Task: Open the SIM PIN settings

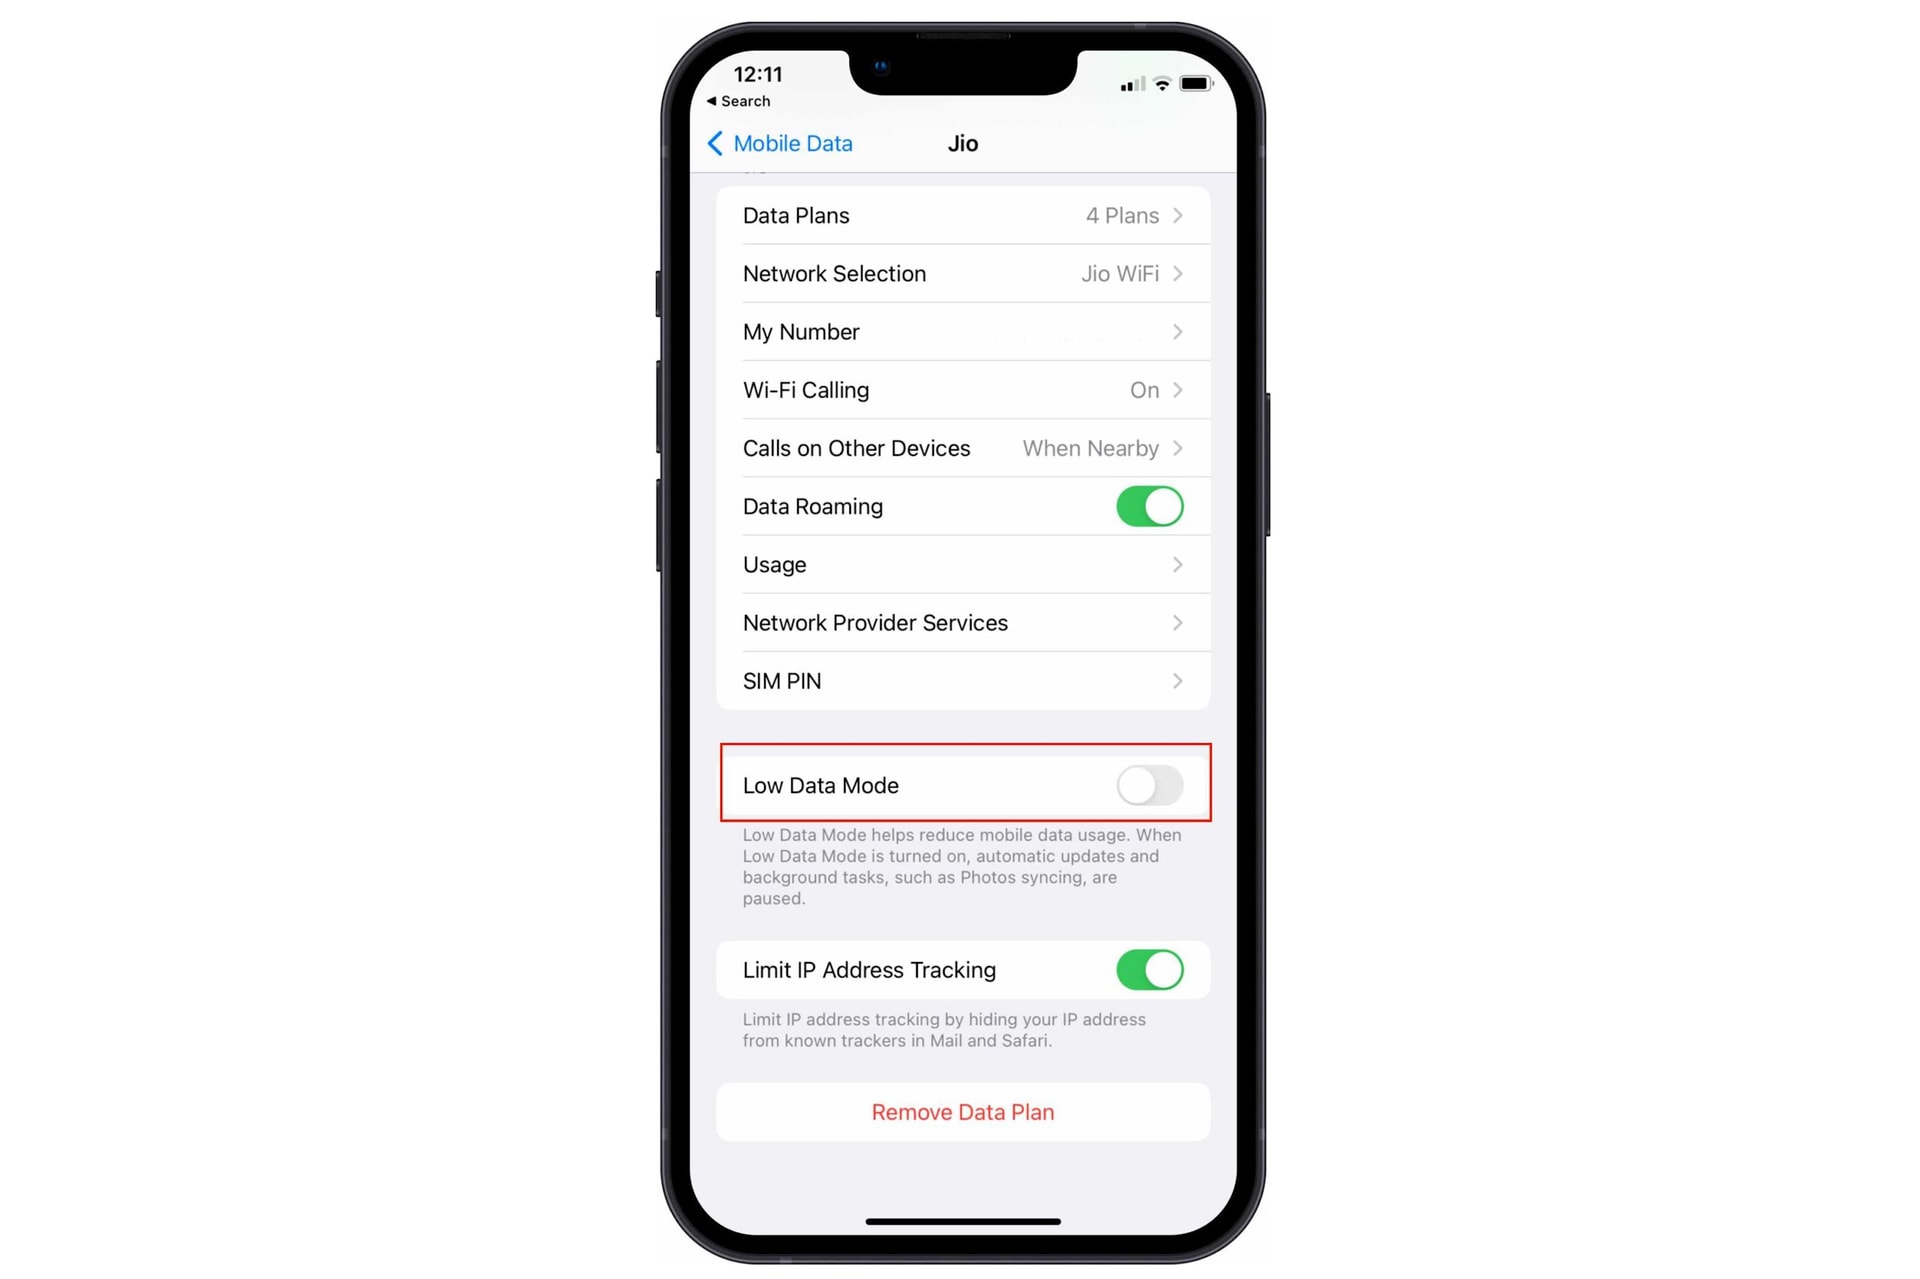Action: pyautogui.click(x=961, y=679)
